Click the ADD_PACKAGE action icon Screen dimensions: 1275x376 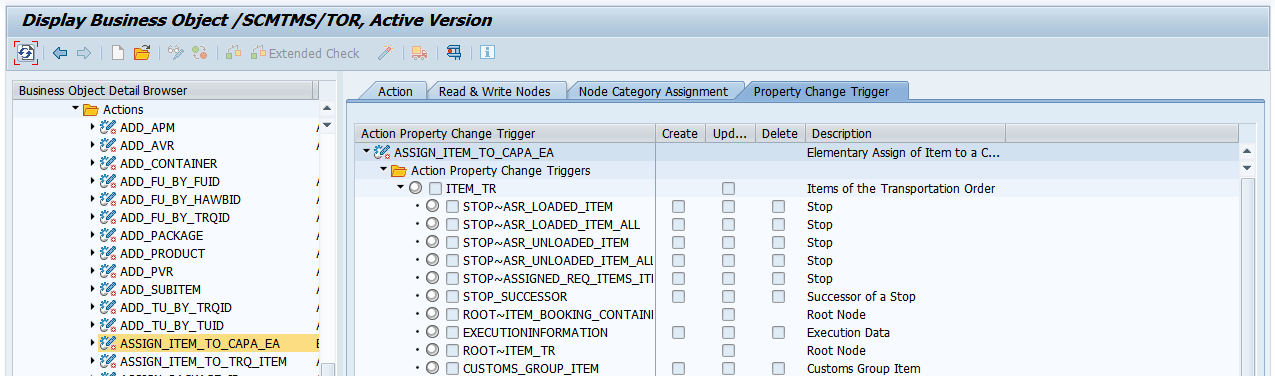(109, 236)
